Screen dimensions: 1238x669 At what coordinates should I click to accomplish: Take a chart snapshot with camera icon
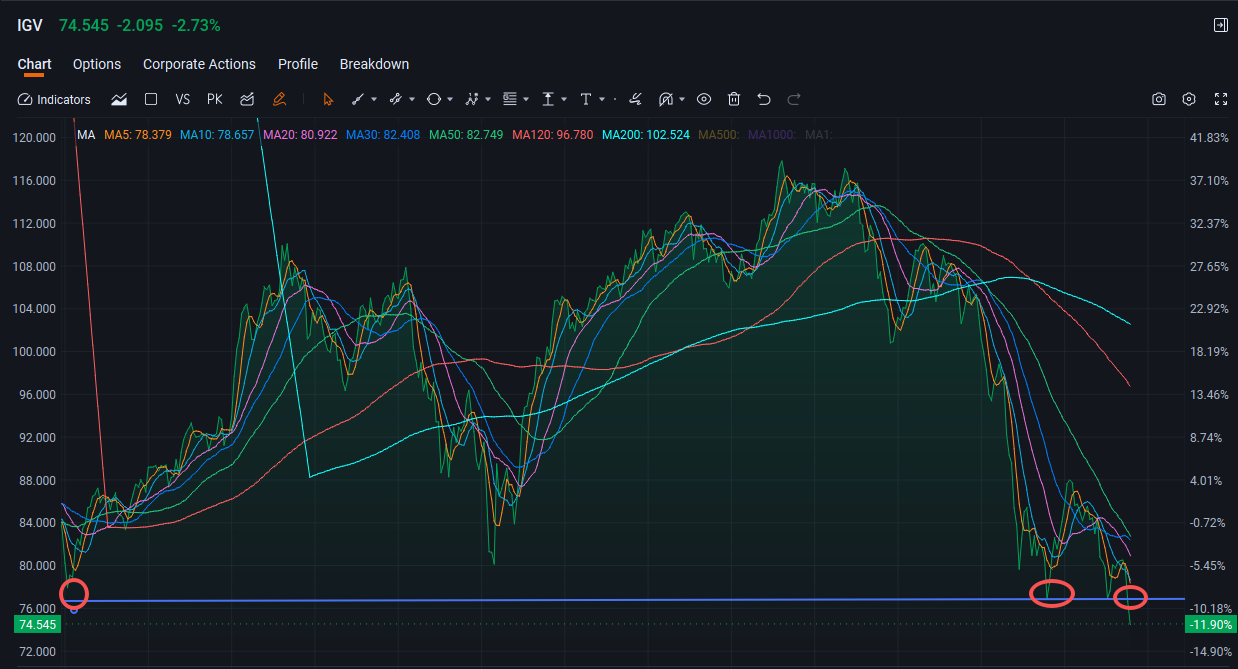1159,99
